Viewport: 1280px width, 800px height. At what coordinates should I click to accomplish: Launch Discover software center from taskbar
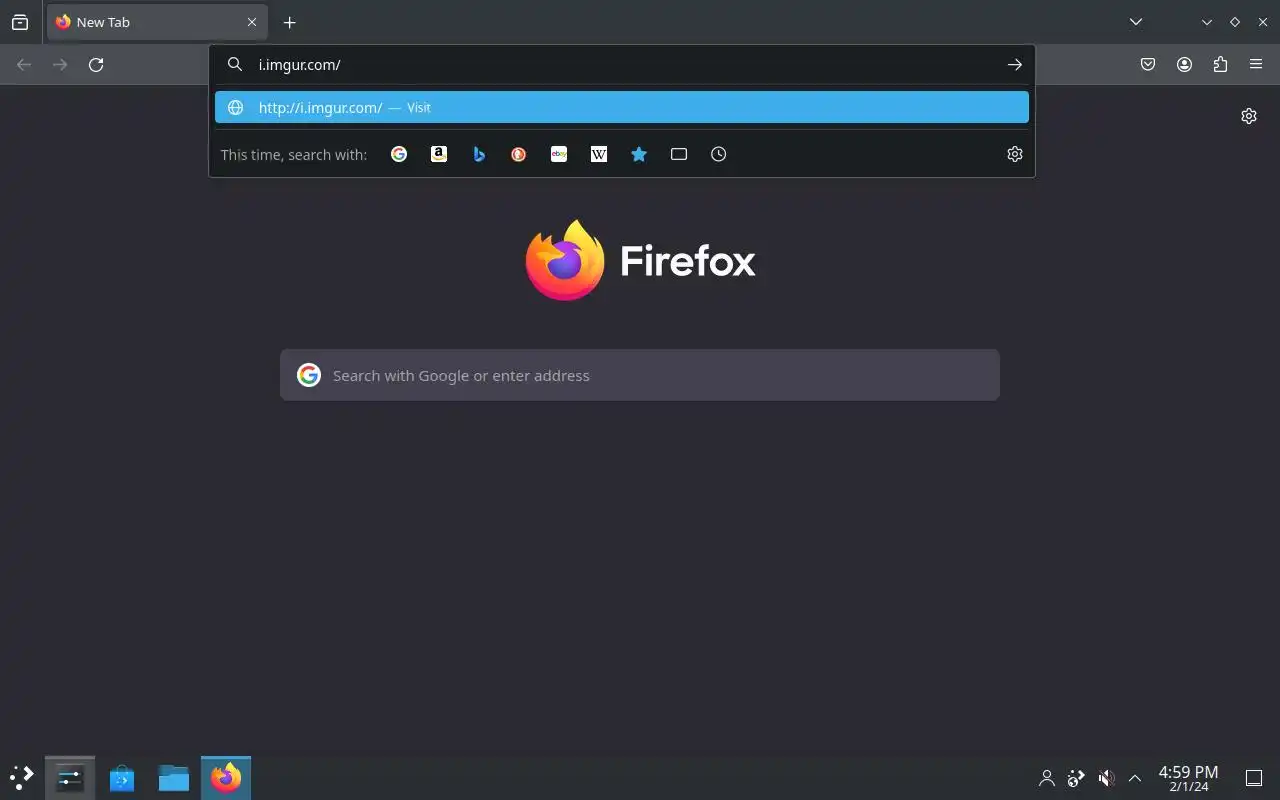point(122,777)
